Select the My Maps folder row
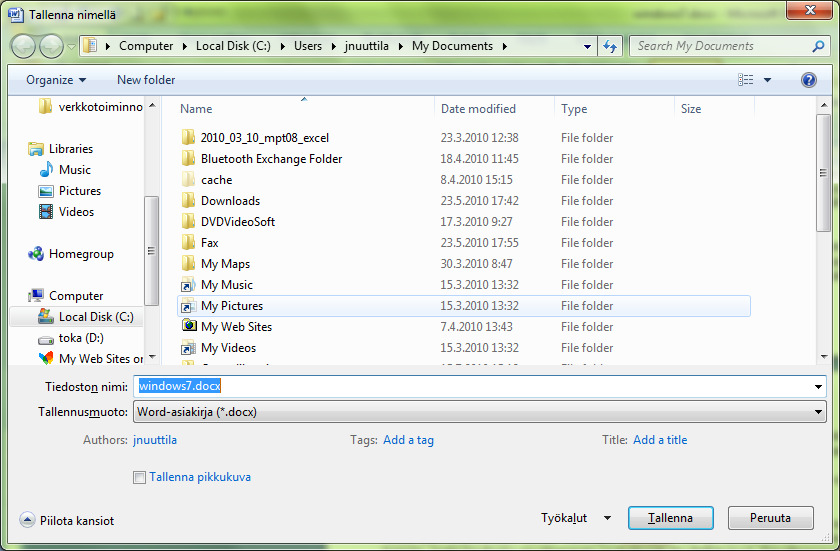This screenshot has width=840, height=551. (463, 263)
